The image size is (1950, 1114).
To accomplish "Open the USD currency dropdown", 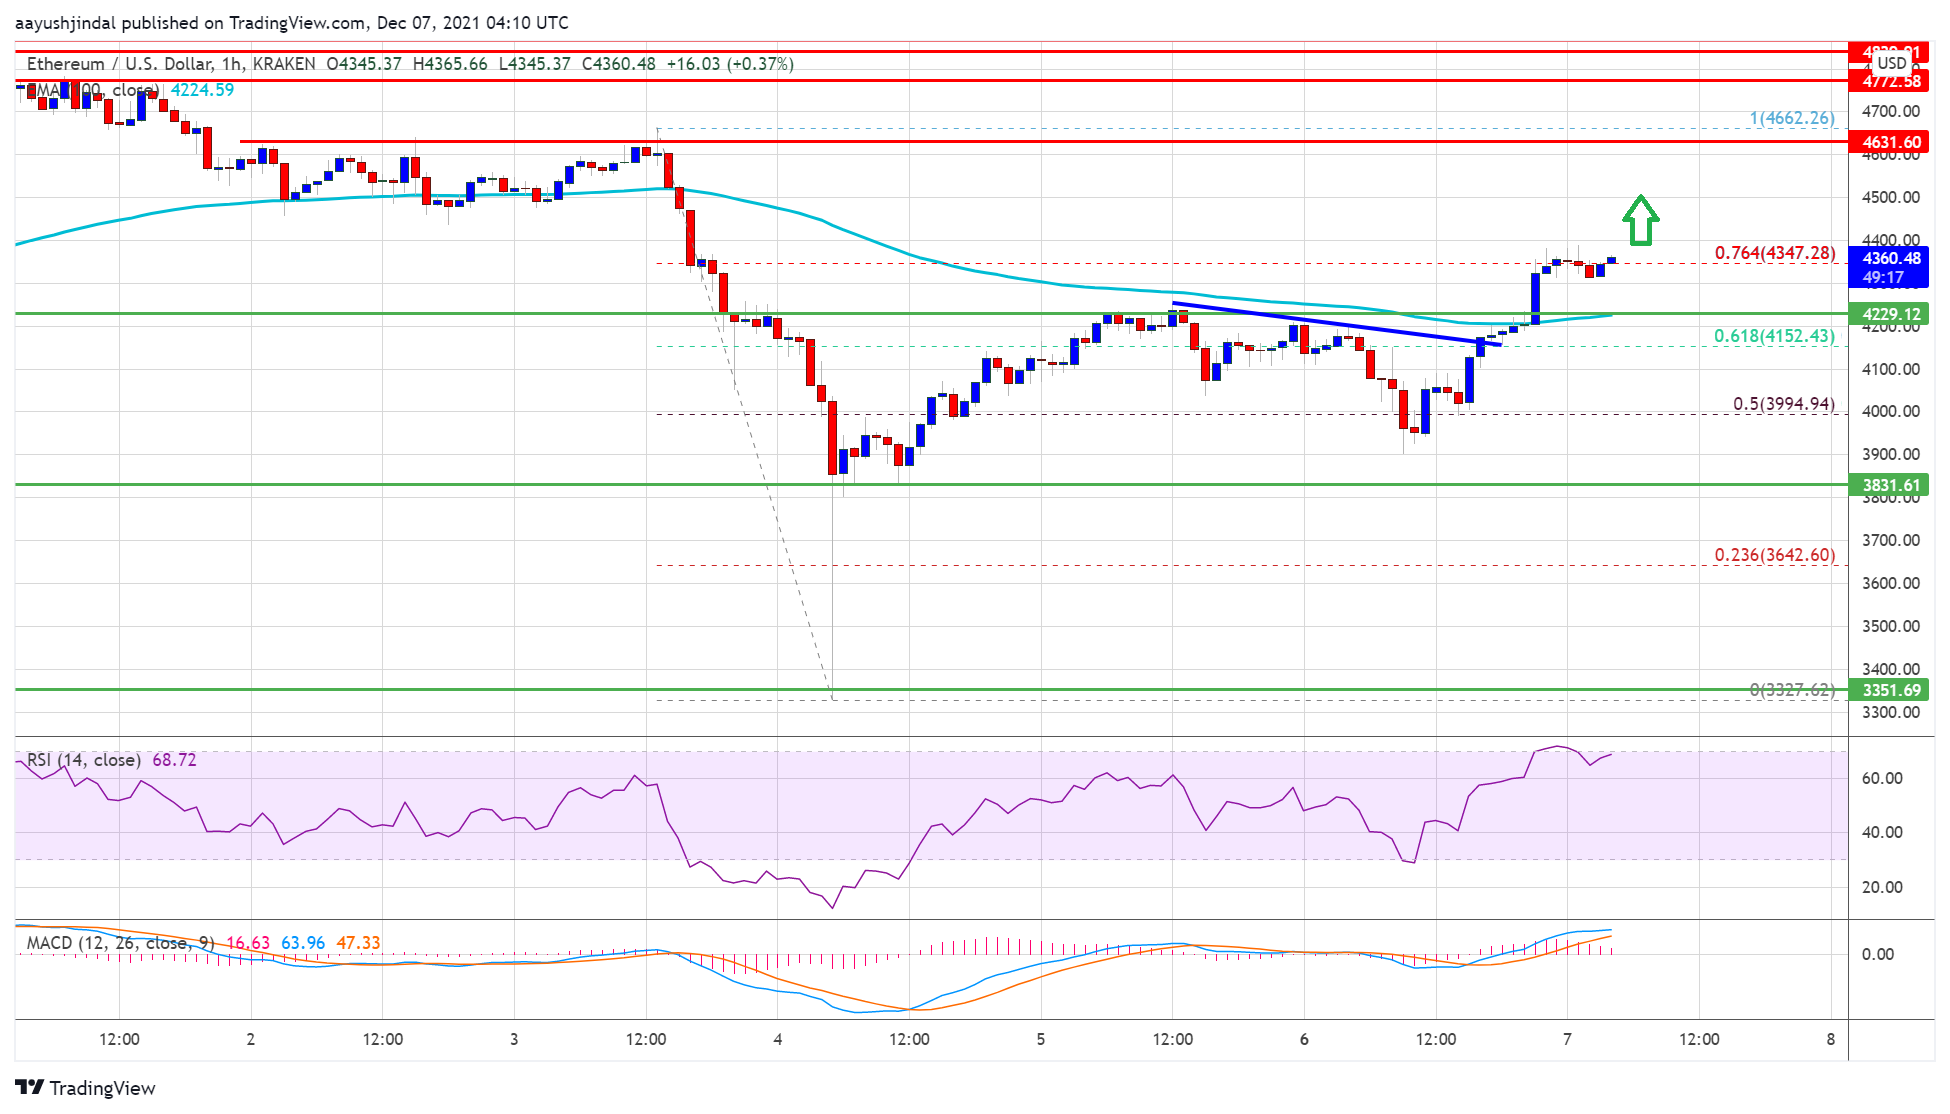I will pyautogui.click(x=1891, y=64).
